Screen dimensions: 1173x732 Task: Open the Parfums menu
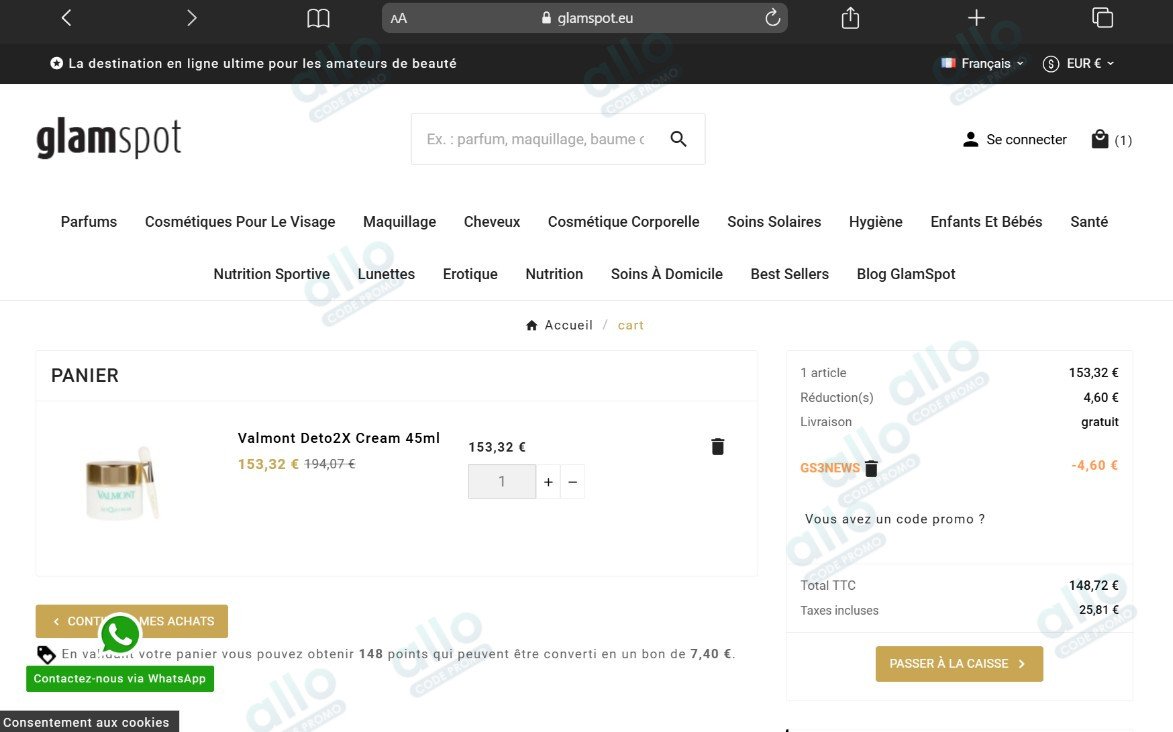(89, 222)
